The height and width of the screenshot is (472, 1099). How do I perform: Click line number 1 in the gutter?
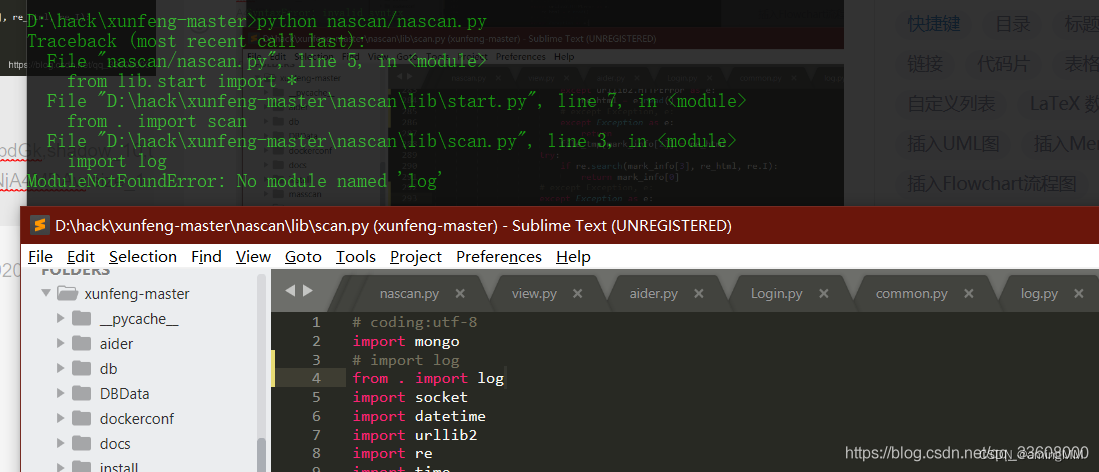tap(316, 322)
